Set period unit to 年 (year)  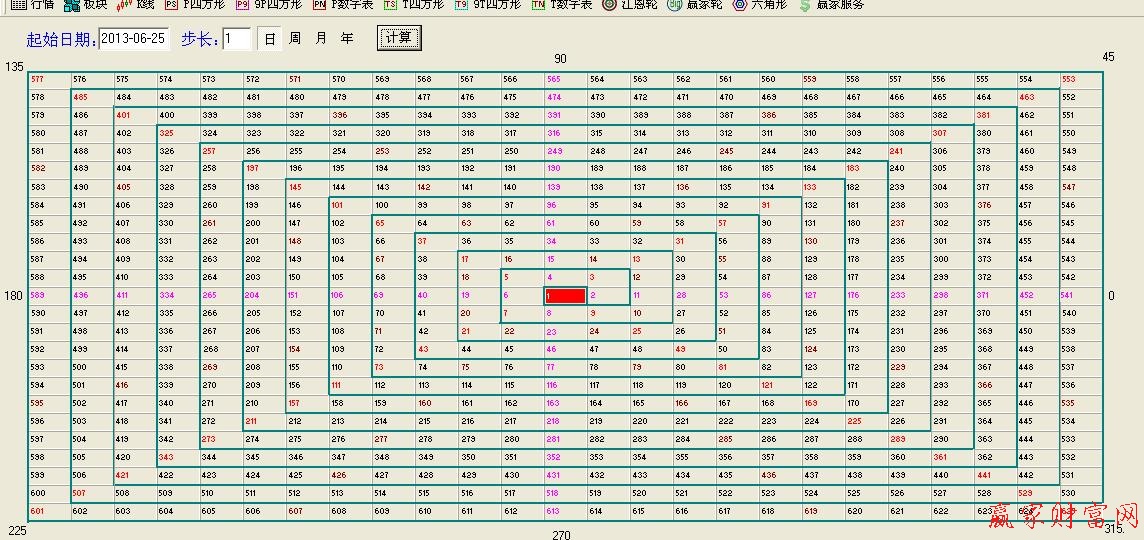pyautogui.click(x=347, y=39)
